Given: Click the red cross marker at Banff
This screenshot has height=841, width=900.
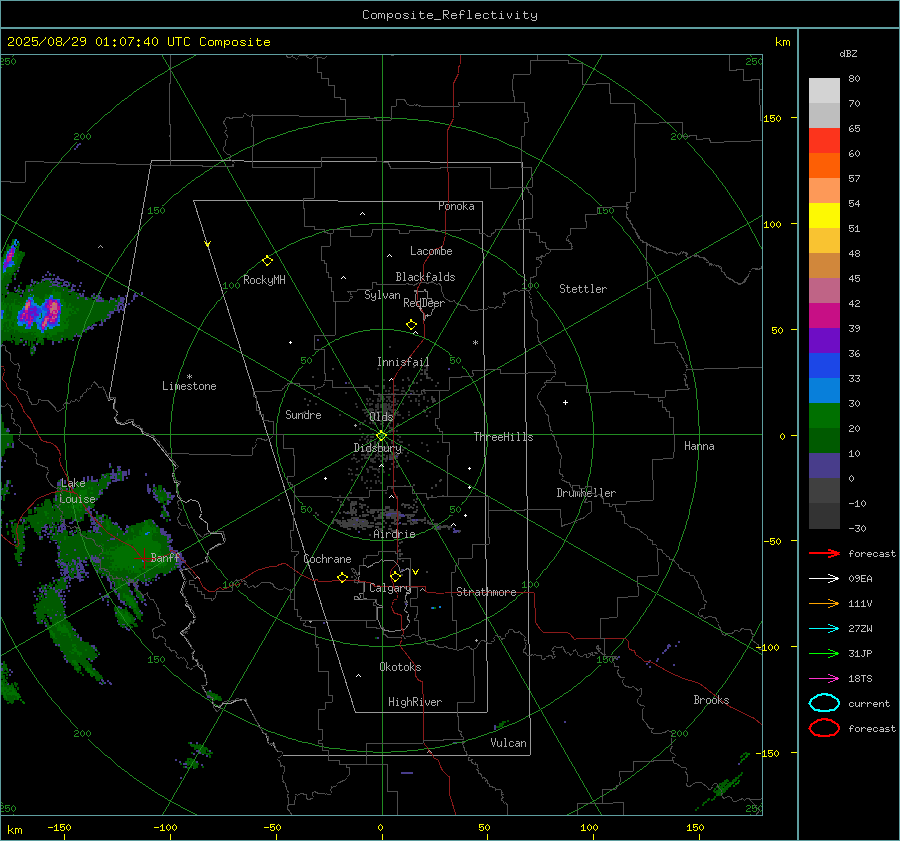Looking at the screenshot, I should pos(143,558).
